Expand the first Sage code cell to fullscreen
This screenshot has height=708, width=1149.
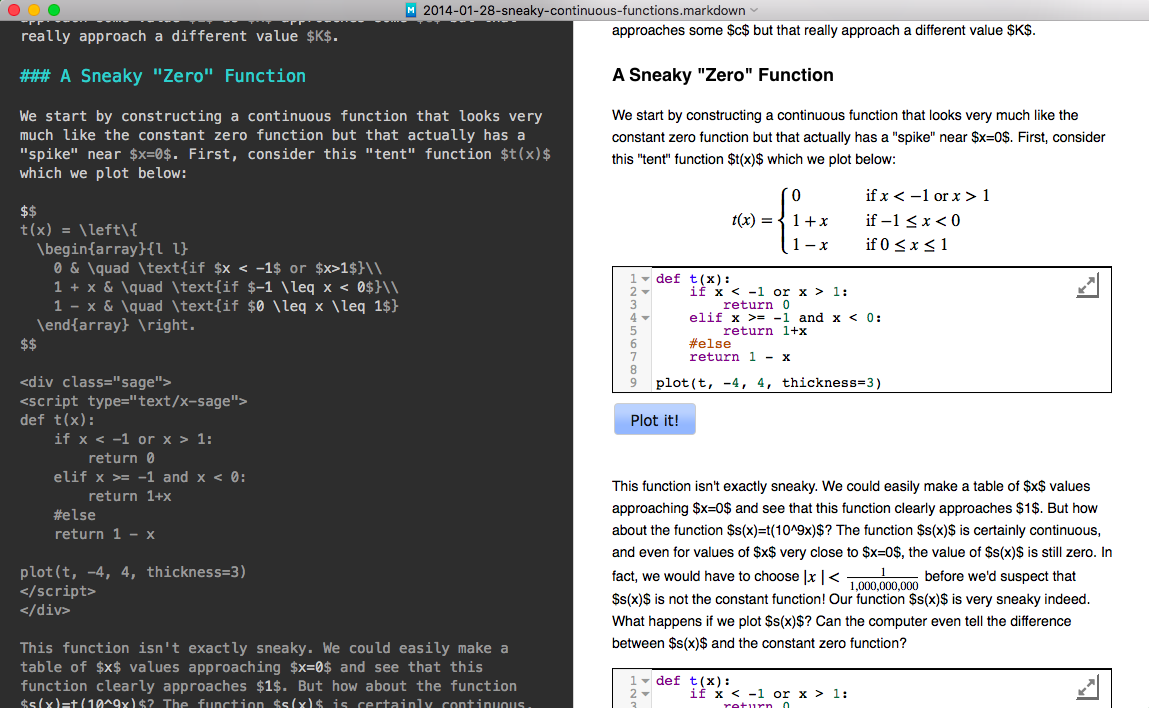pyautogui.click(x=1087, y=286)
